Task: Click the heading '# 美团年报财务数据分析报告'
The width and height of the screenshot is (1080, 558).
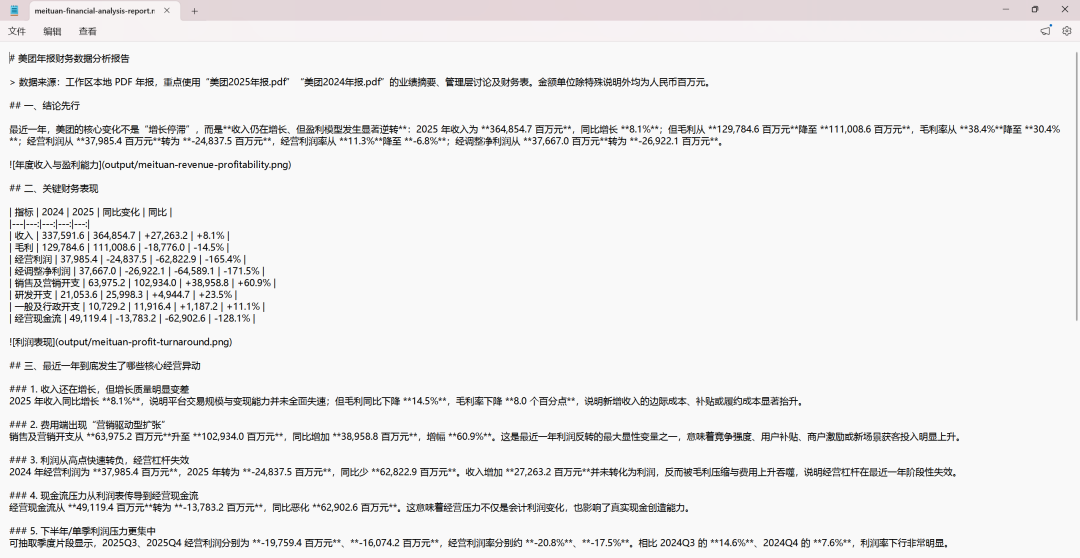Action: [x=70, y=59]
